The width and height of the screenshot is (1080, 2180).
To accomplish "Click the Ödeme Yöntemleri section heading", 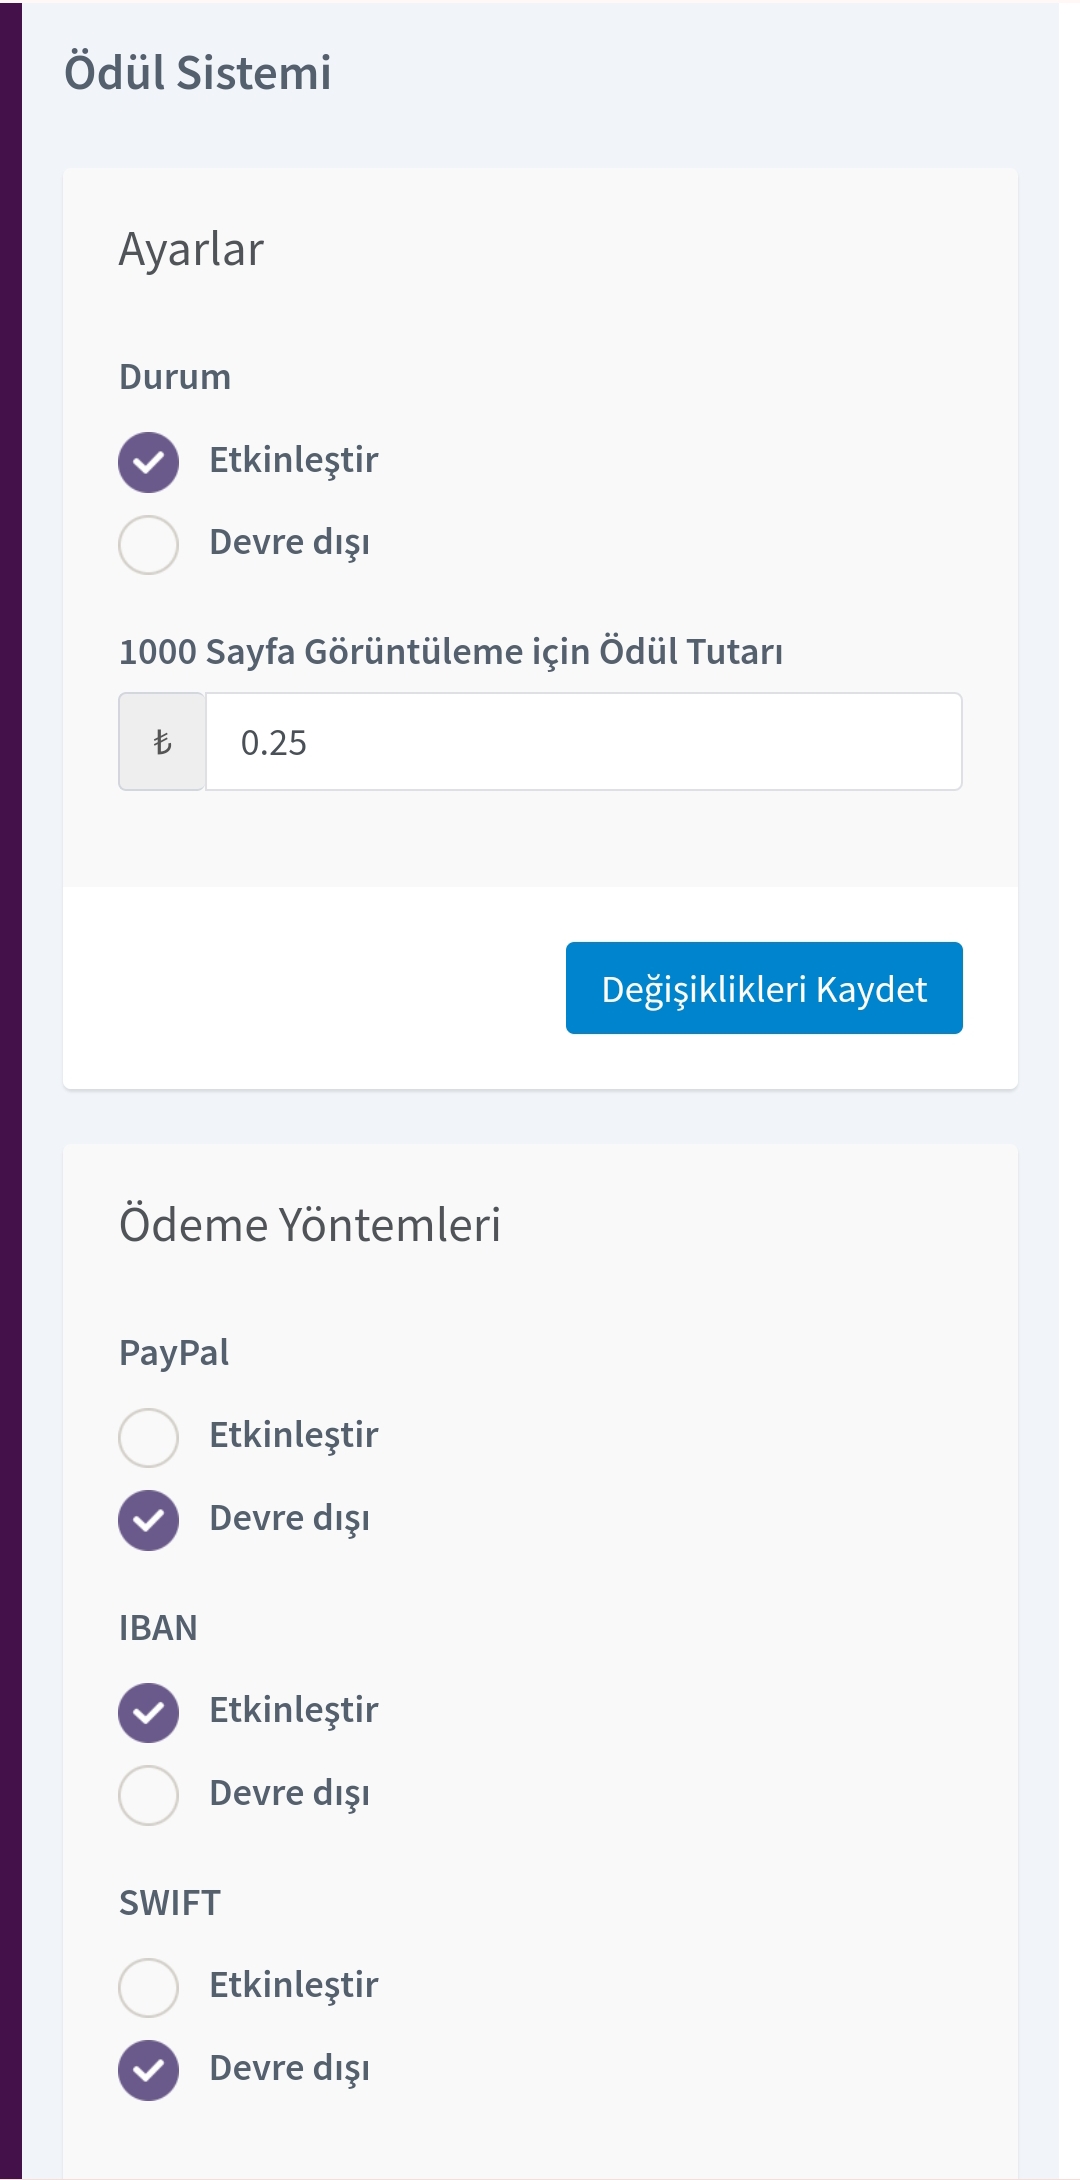I will [310, 1224].
